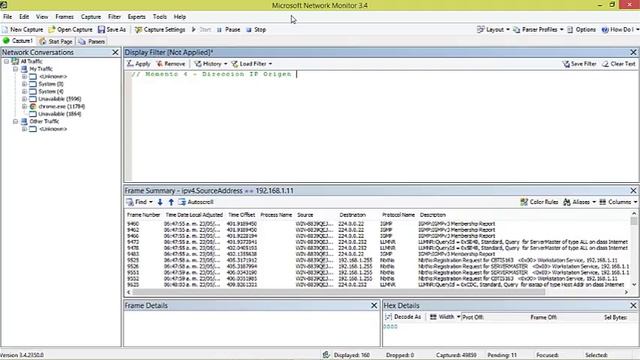Open Capture Settings
The width and height of the screenshot is (640, 360).
160,29
